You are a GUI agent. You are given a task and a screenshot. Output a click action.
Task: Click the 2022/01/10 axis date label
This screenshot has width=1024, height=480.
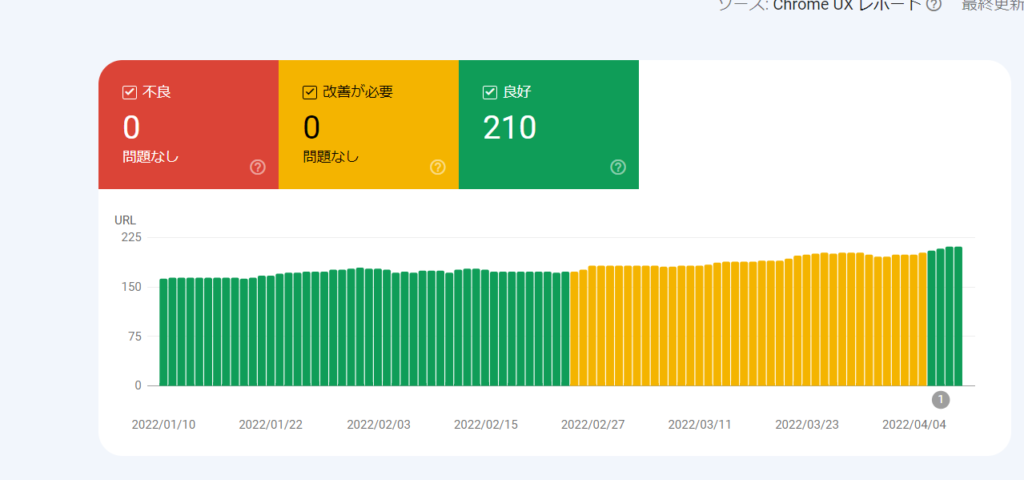(x=163, y=424)
